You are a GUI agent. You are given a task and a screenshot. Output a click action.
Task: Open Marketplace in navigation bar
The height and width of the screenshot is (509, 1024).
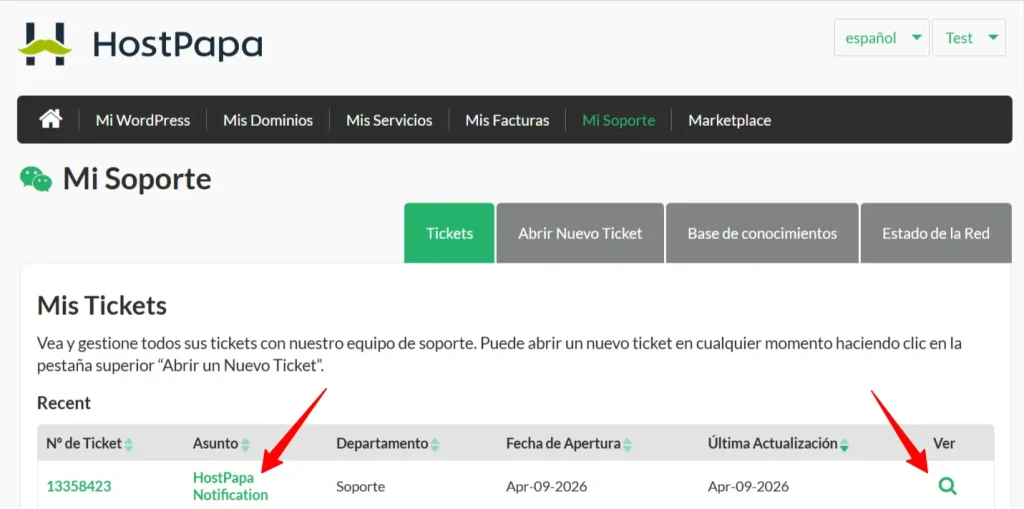point(729,120)
